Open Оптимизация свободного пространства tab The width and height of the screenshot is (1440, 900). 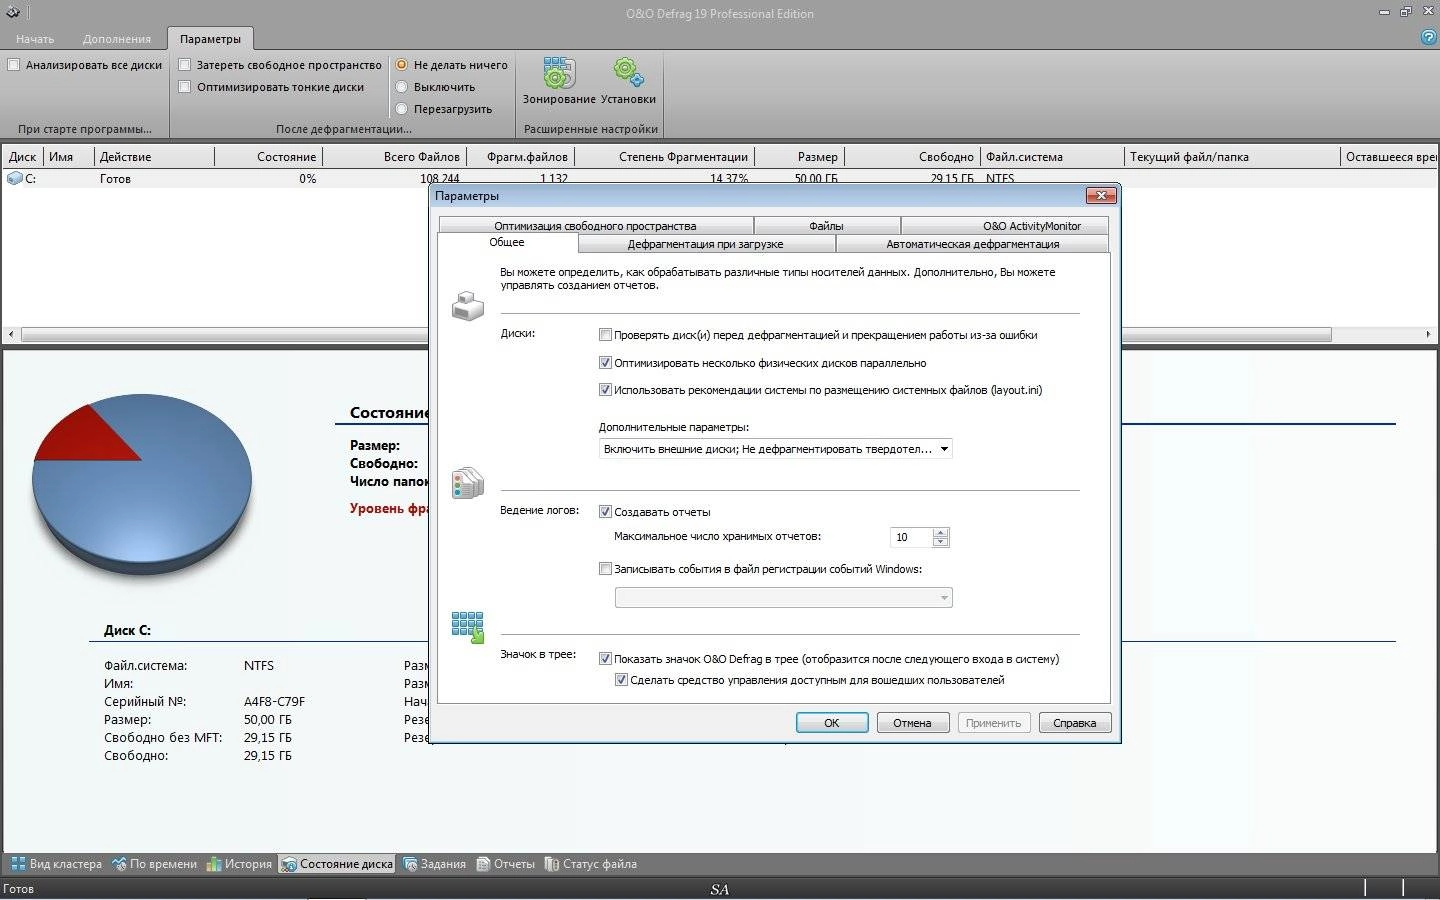point(595,226)
